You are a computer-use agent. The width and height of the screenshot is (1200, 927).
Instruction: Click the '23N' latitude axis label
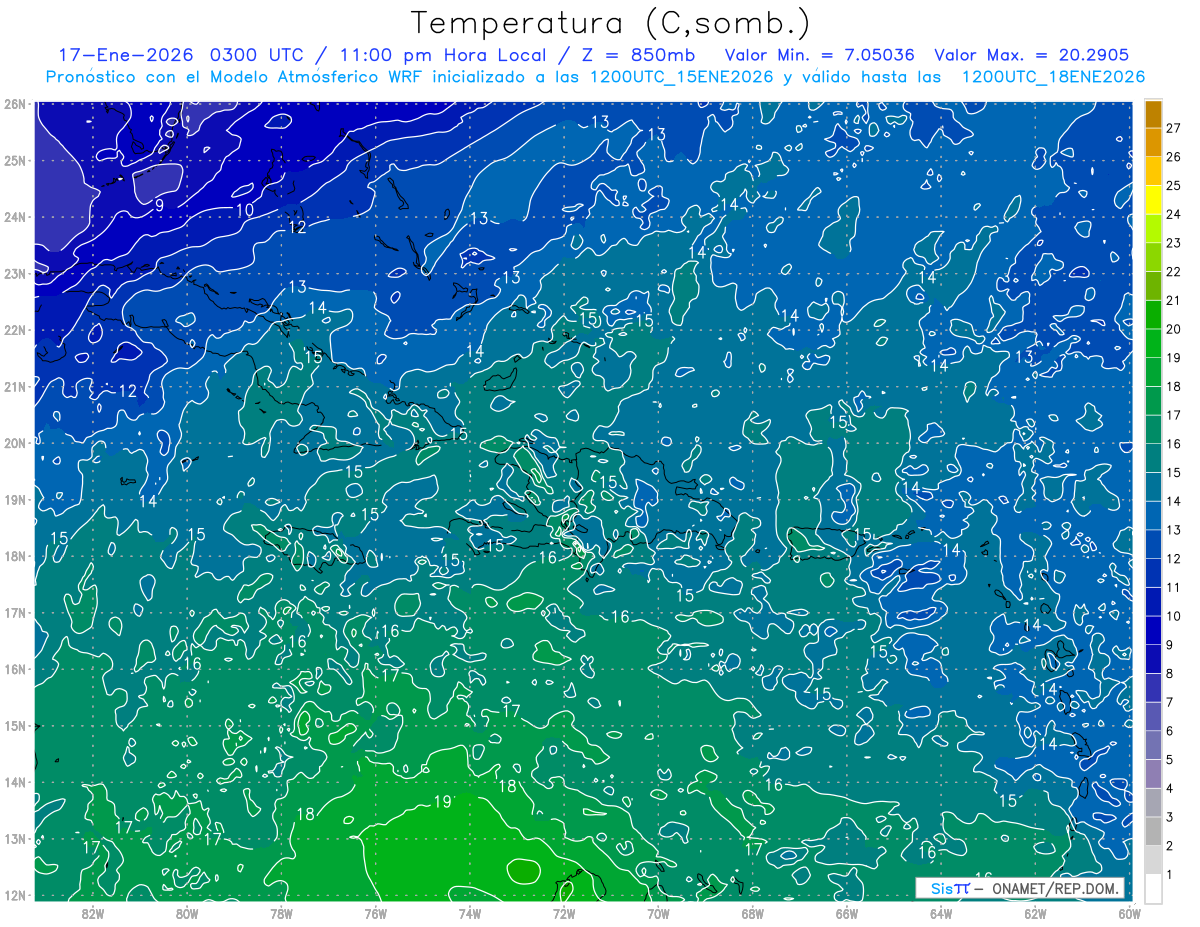click(15, 273)
